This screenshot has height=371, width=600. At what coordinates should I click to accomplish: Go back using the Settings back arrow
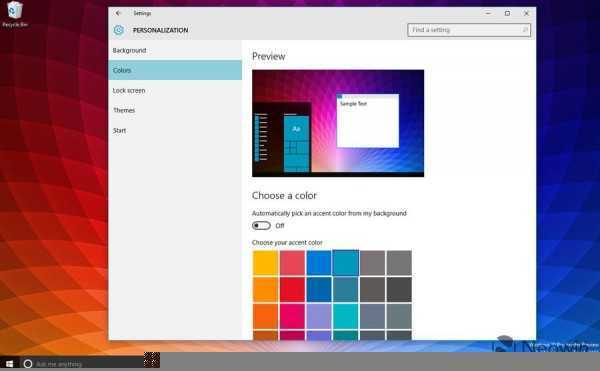(x=118, y=13)
